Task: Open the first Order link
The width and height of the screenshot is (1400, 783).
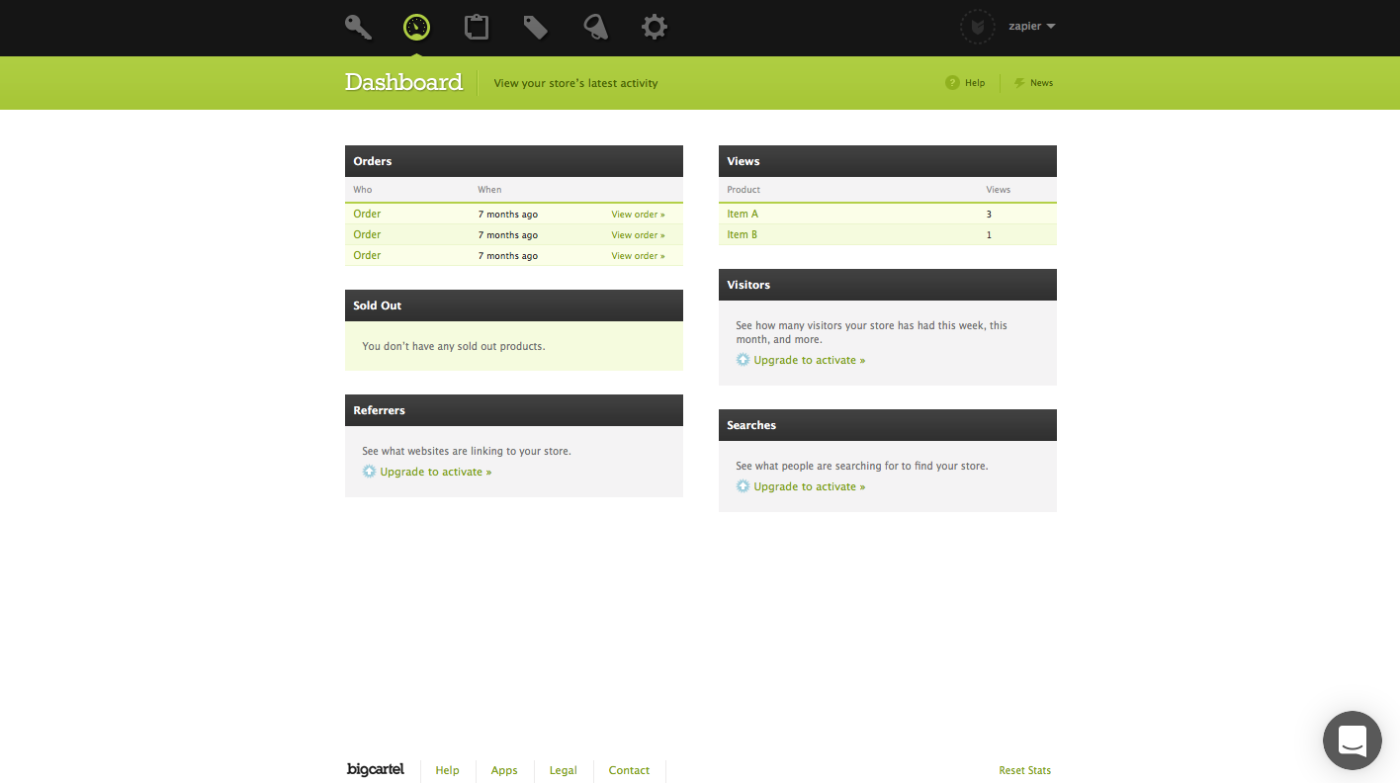Action: (367, 214)
